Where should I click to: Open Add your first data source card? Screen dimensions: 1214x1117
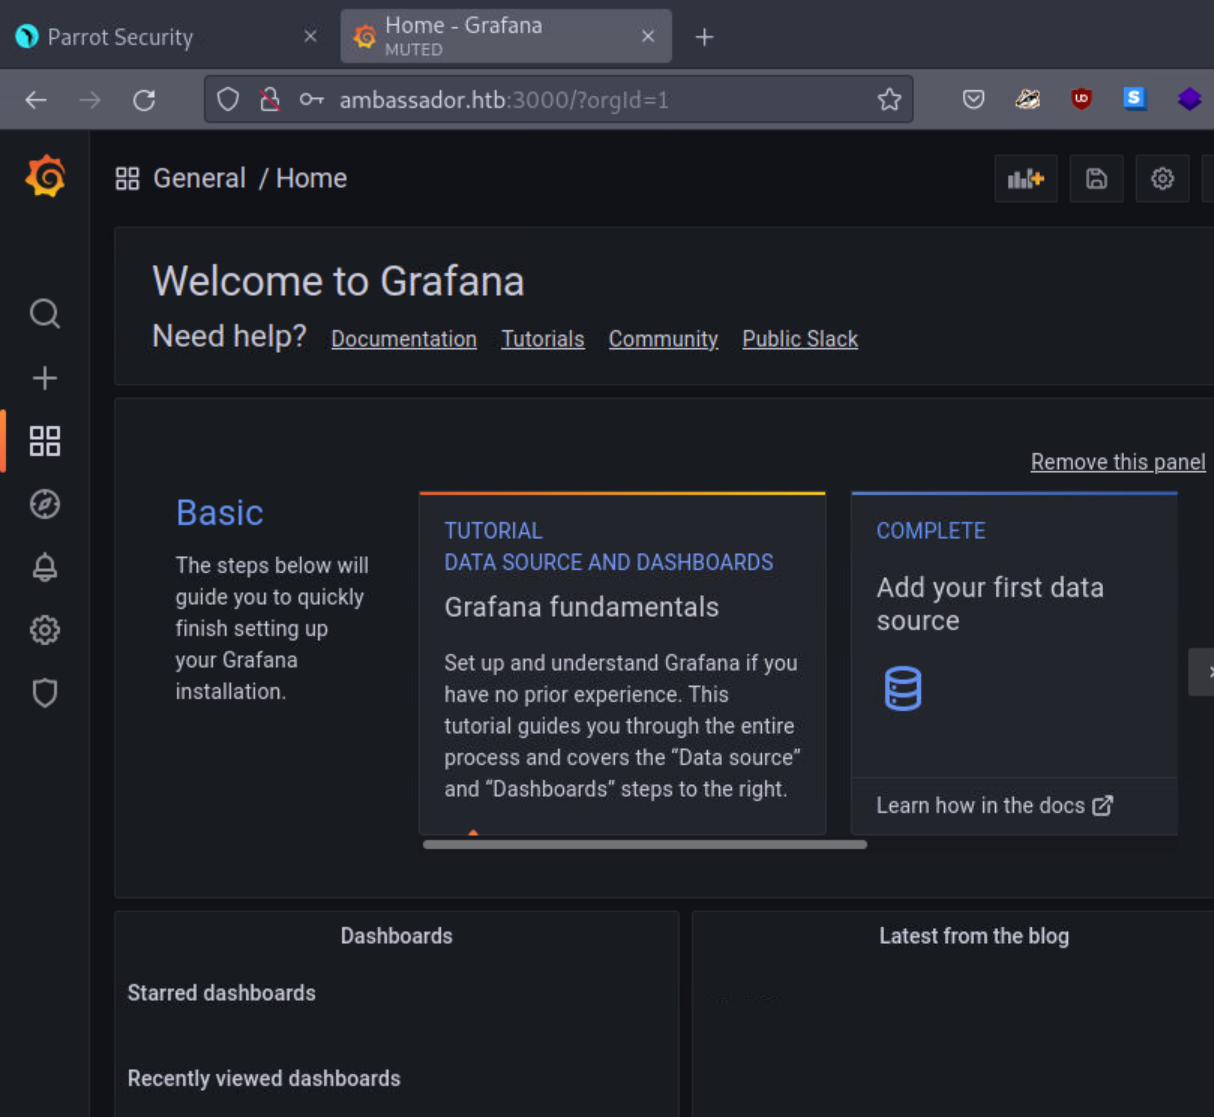click(1014, 664)
